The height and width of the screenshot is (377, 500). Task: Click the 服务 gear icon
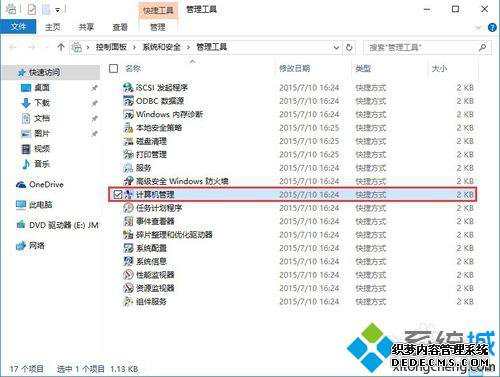(128, 168)
